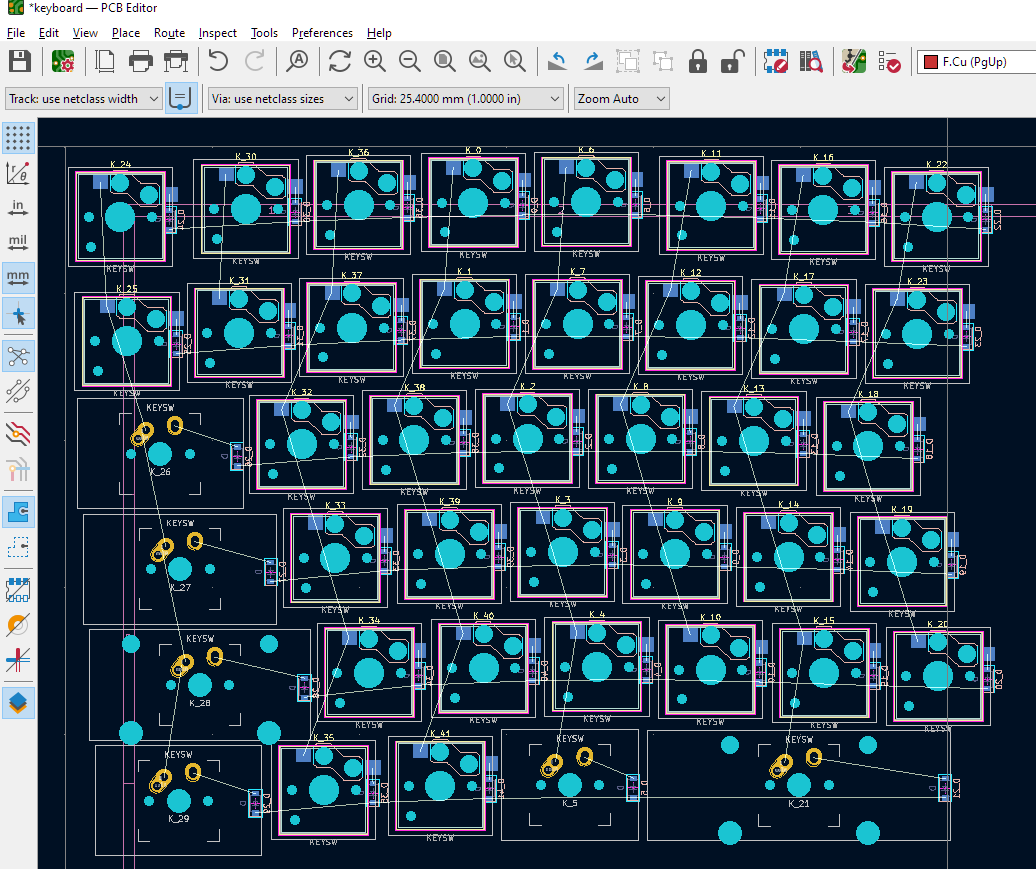The image size is (1036, 869).
Task: Zoom out on the PCB canvas
Action: 410,61
